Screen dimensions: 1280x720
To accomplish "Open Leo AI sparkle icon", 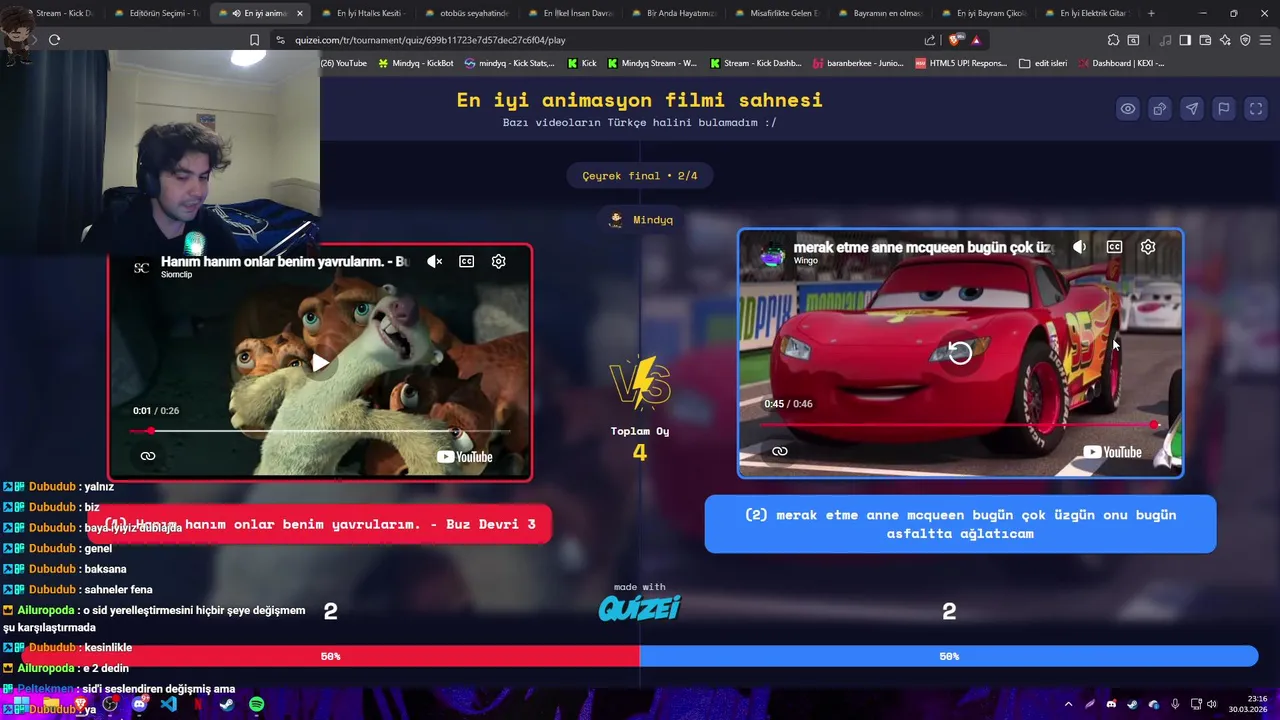I will point(1225,40).
